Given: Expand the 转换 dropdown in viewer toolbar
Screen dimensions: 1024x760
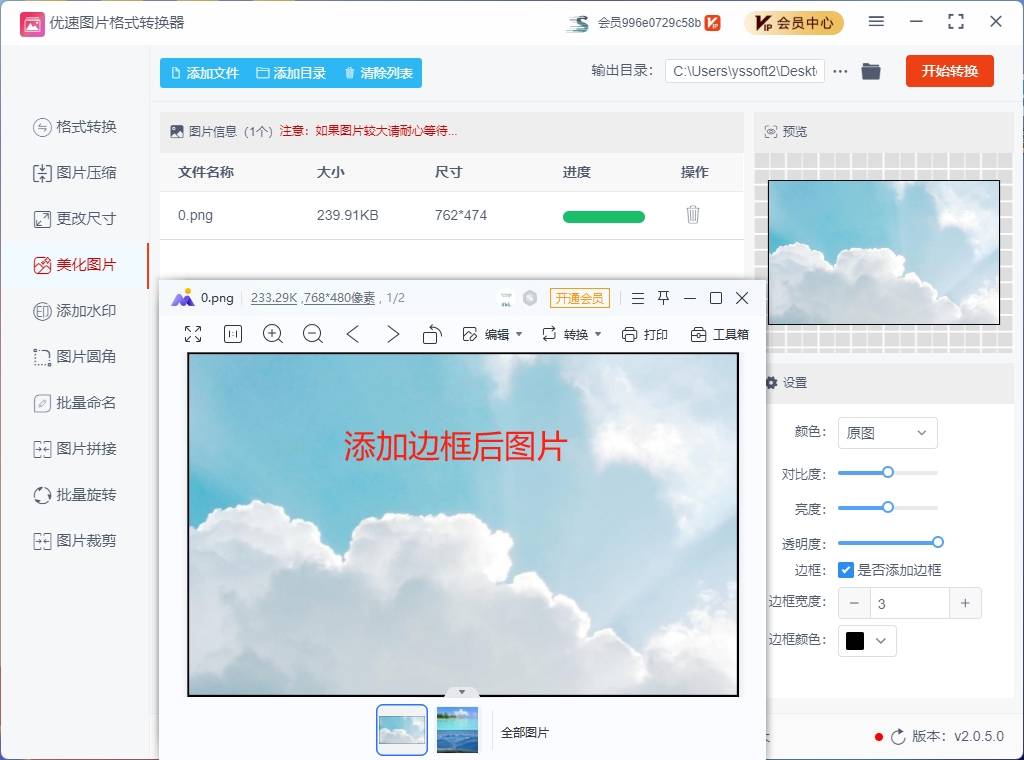Looking at the screenshot, I should 570,335.
